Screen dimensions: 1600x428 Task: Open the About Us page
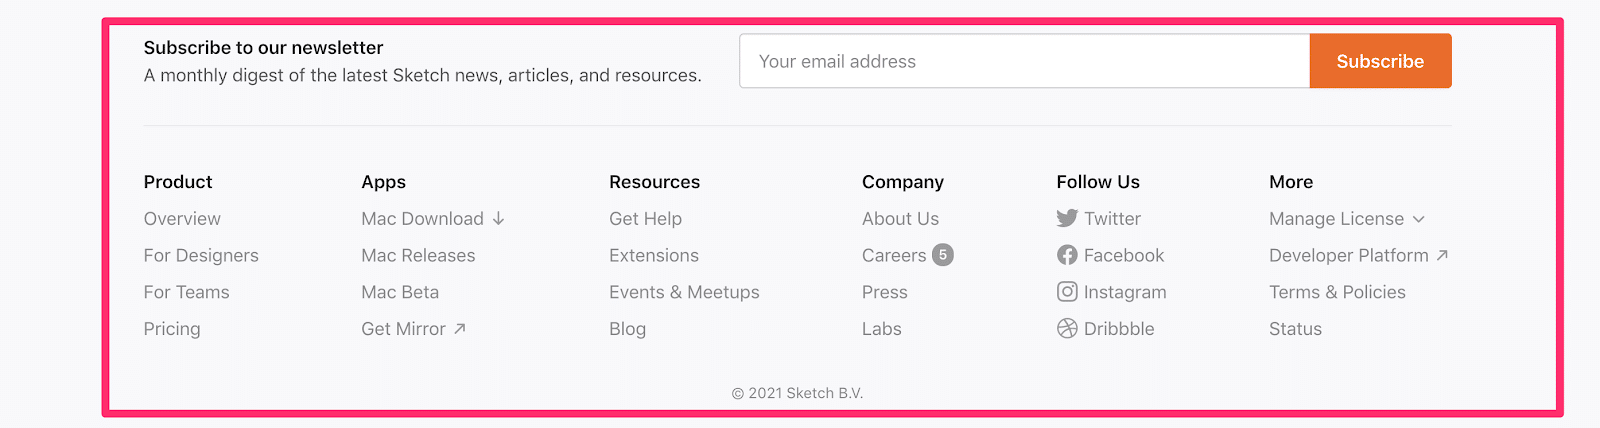point(900,218)
